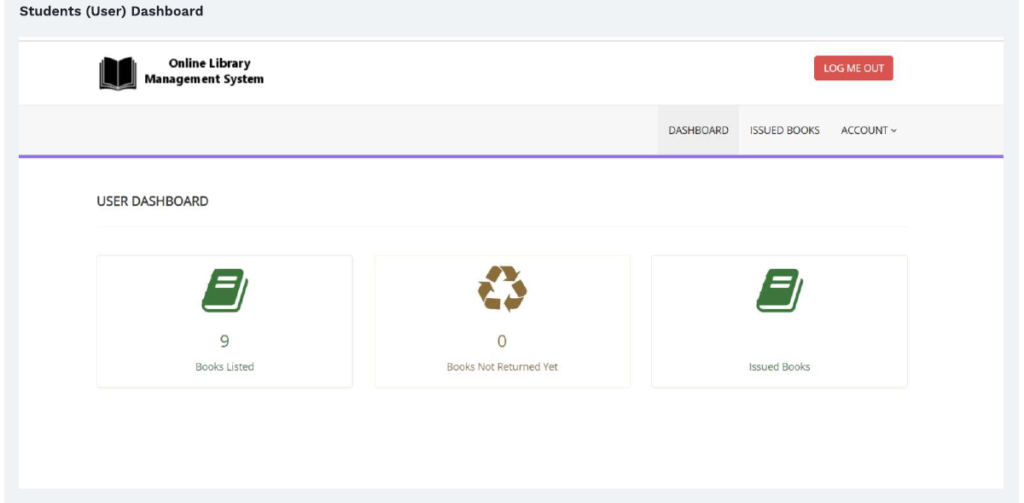Click the Students (User) Dashboard title text
The image size is (1024, 503).
click(x=111, y=11)
